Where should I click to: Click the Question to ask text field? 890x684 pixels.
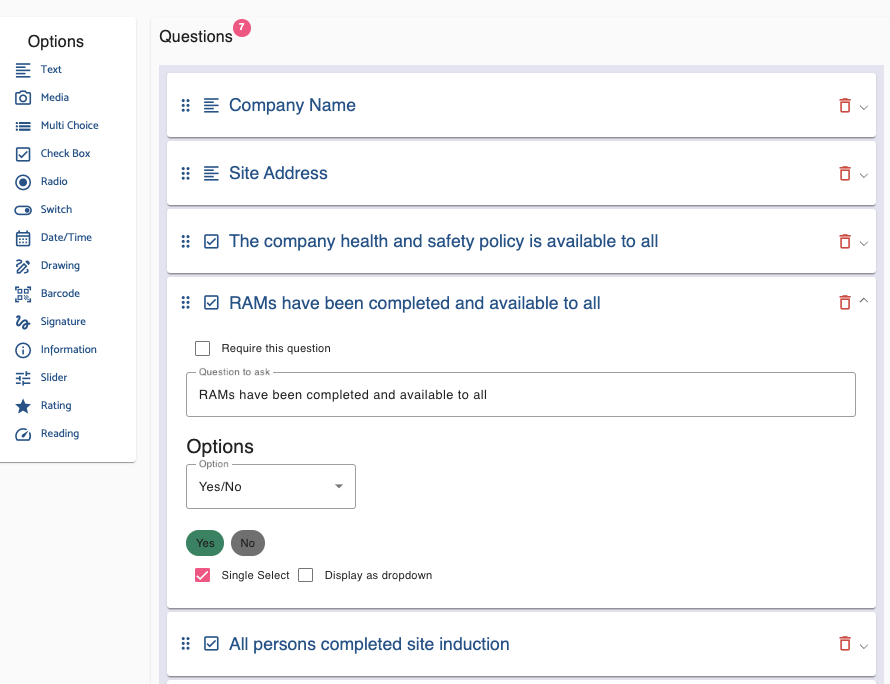click(520, 394)
